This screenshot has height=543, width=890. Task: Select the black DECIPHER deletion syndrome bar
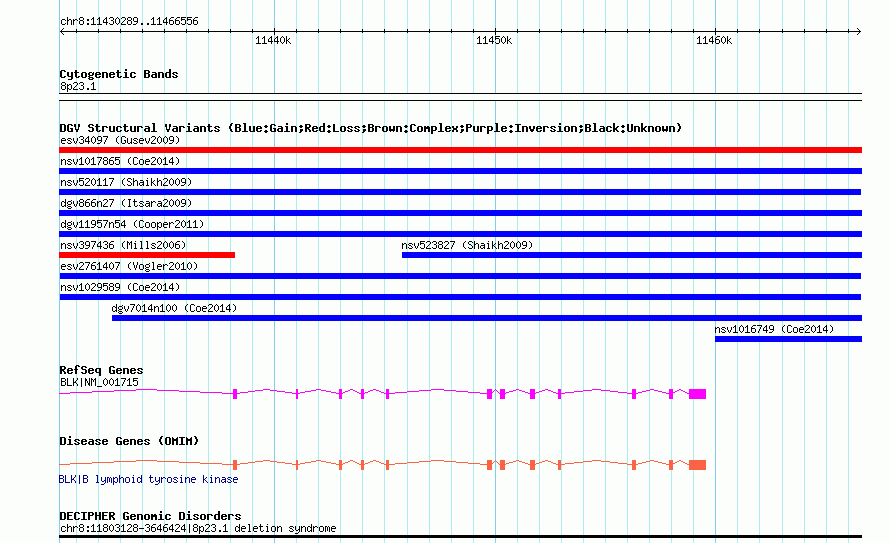tap(460, 536)
